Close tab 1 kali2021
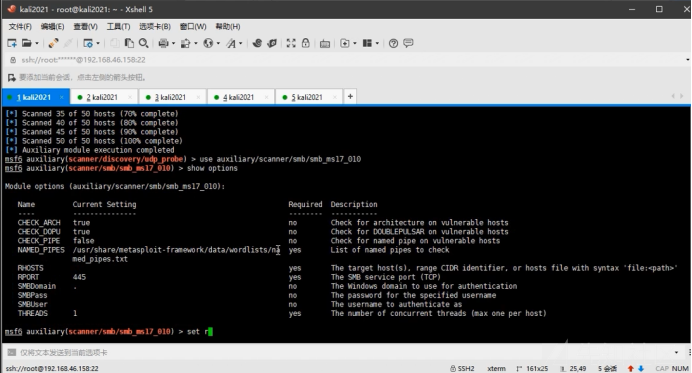Screen dimensions: 692x373 tap(62, 97)
